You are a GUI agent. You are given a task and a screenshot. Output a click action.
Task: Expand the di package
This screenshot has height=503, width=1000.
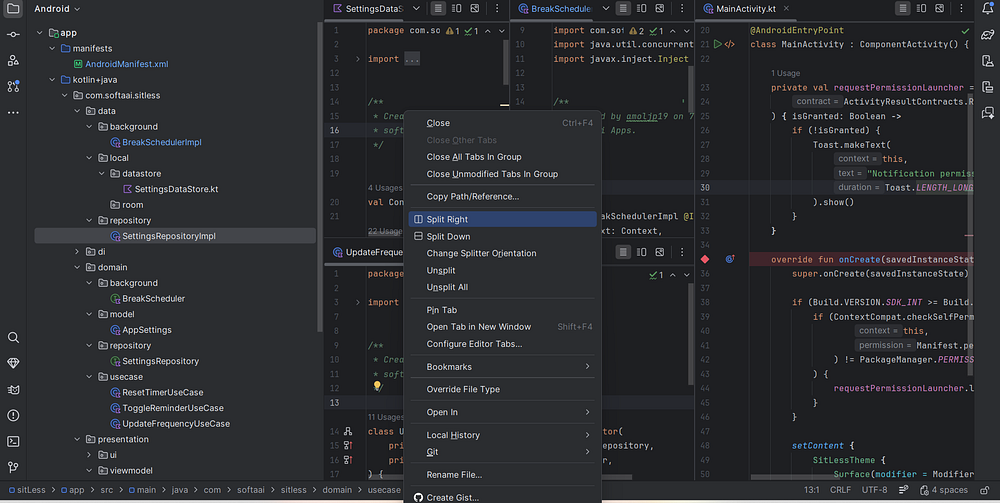(77, 252)
